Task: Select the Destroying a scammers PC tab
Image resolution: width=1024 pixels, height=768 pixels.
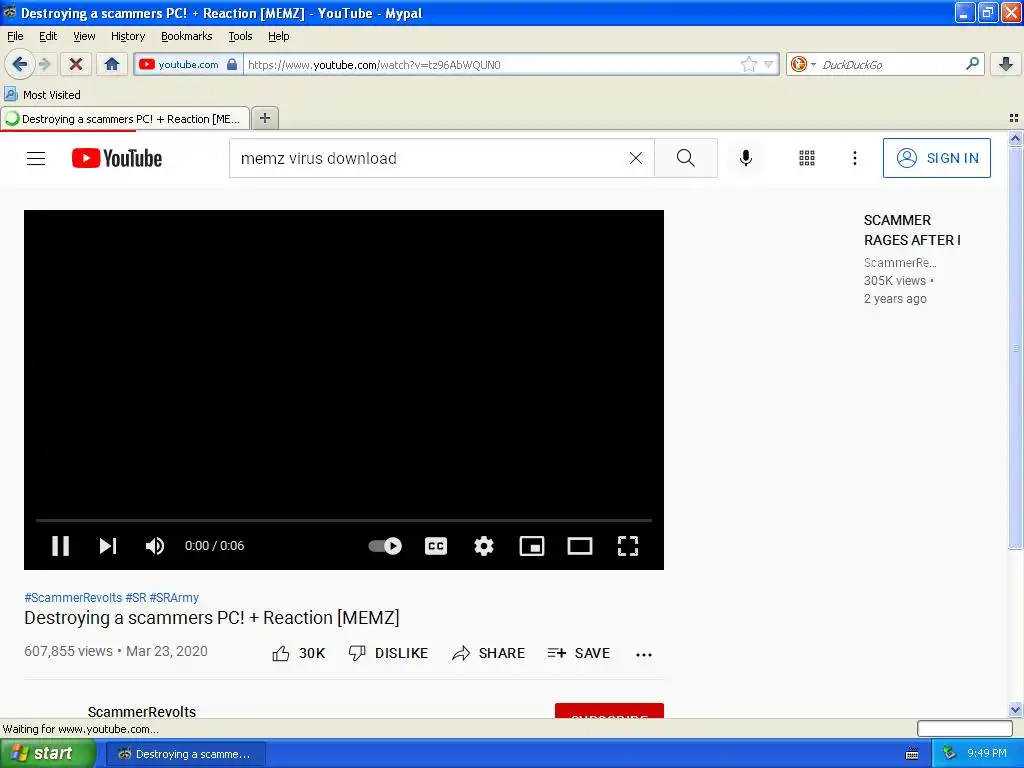Action: click(x=125, y=119)
